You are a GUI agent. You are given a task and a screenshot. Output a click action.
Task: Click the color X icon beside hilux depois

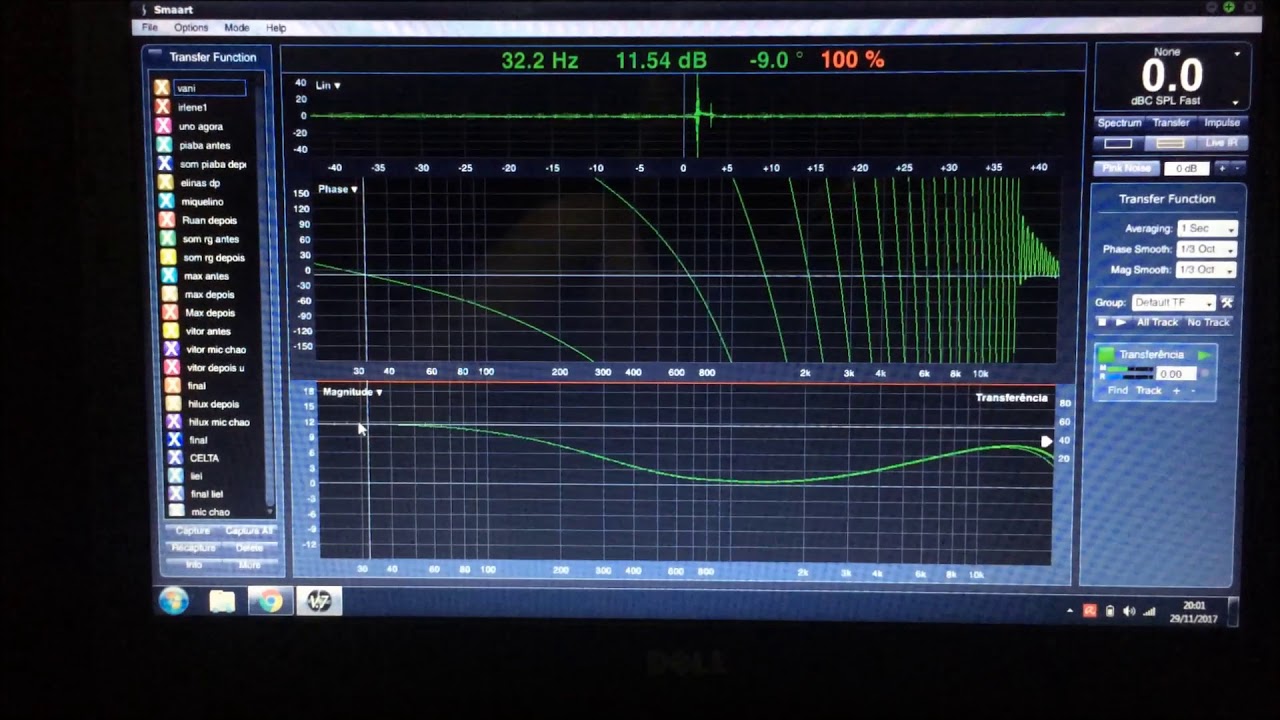(172, 404)
